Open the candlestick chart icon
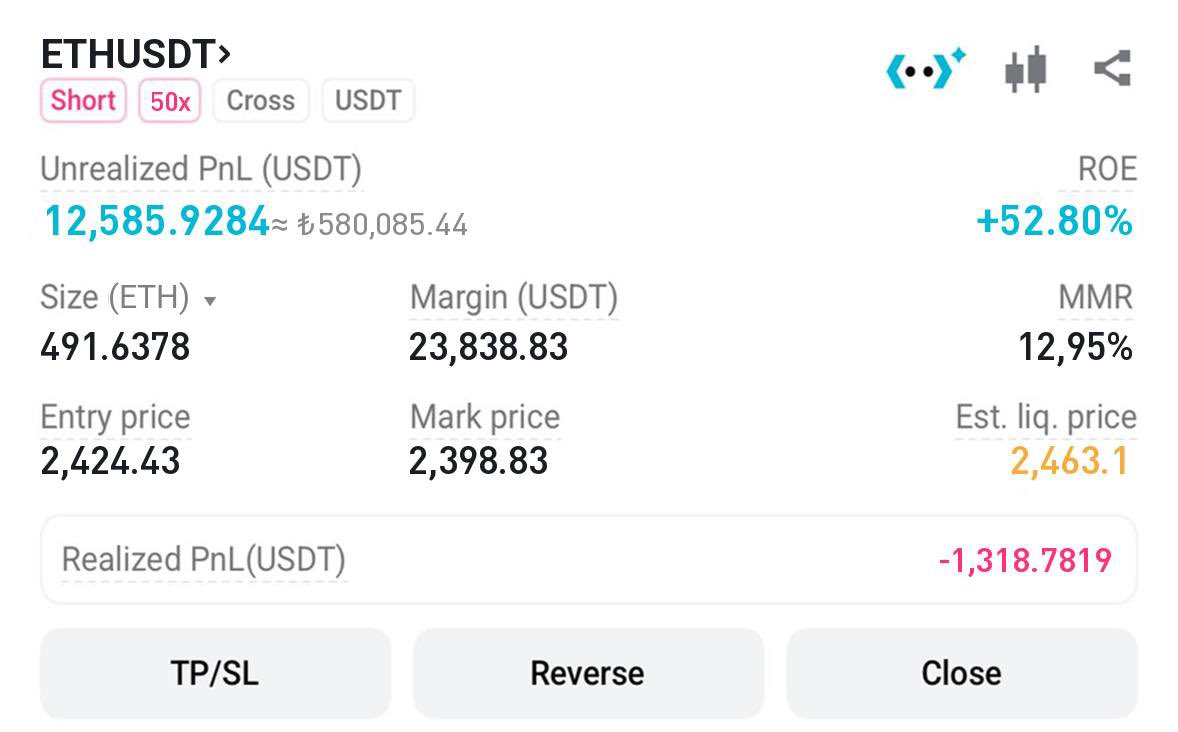 1025,70
